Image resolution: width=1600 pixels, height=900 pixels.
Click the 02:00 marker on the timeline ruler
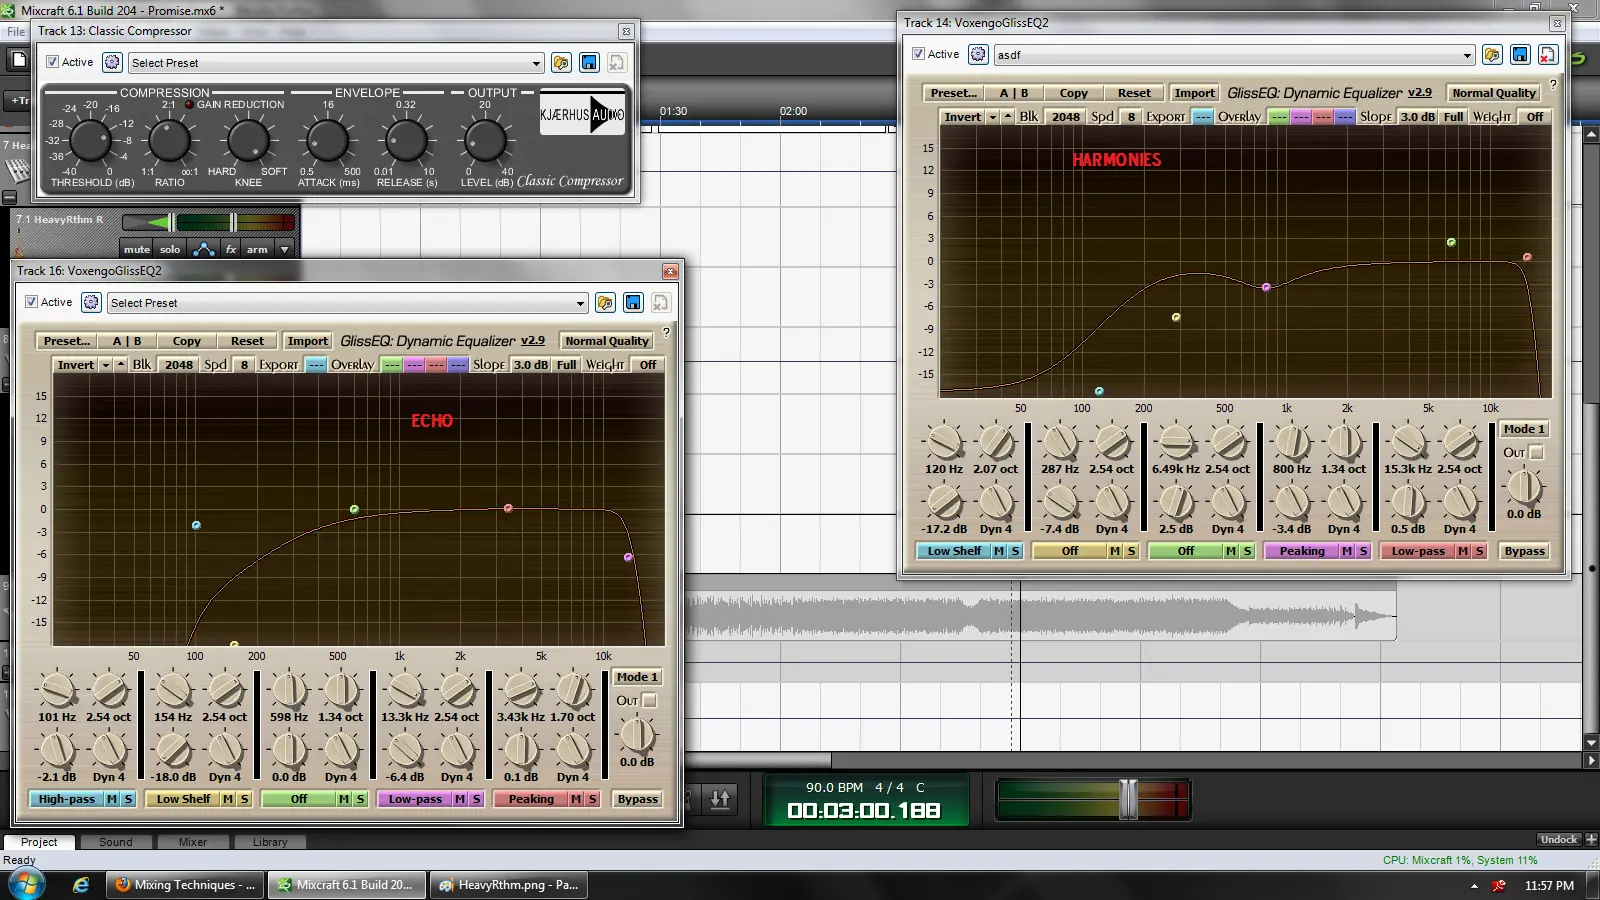793,111
